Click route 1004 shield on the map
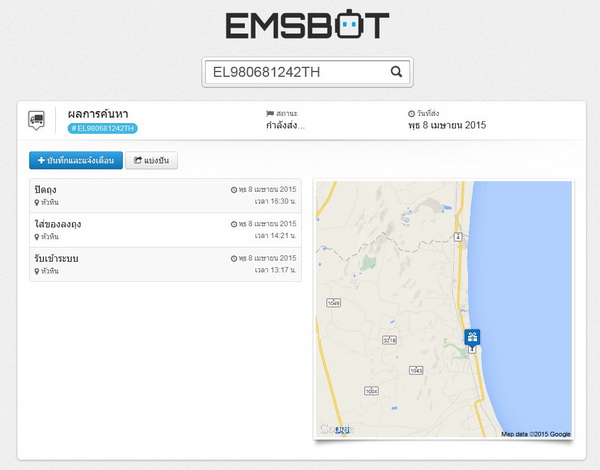 [x=371, y=391]
